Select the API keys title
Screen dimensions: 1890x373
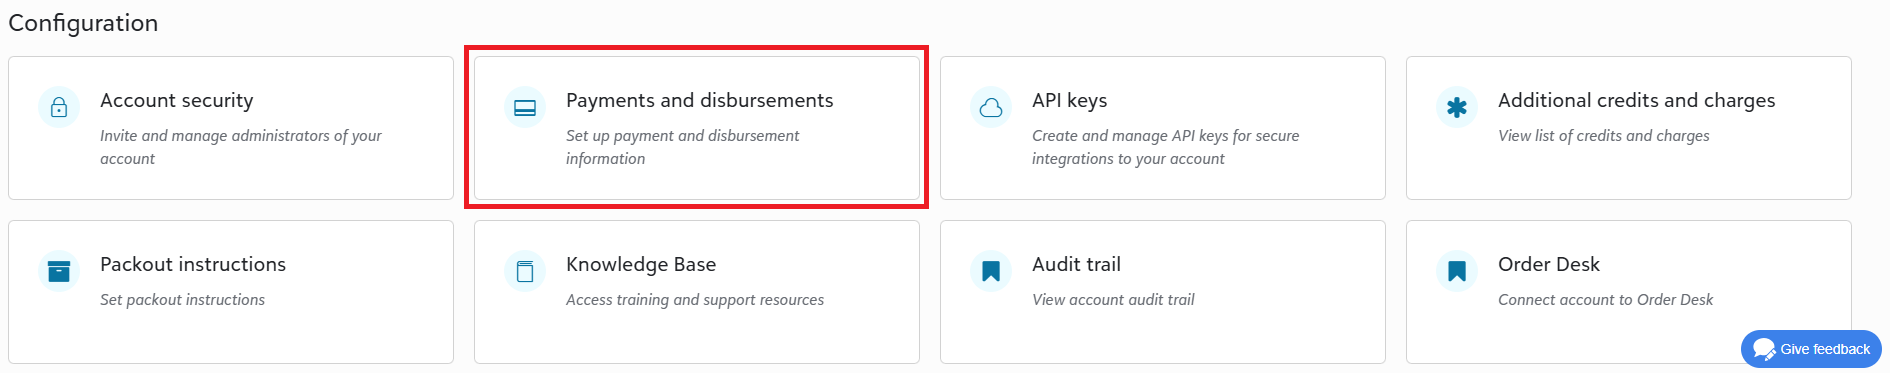(1069, 100)
